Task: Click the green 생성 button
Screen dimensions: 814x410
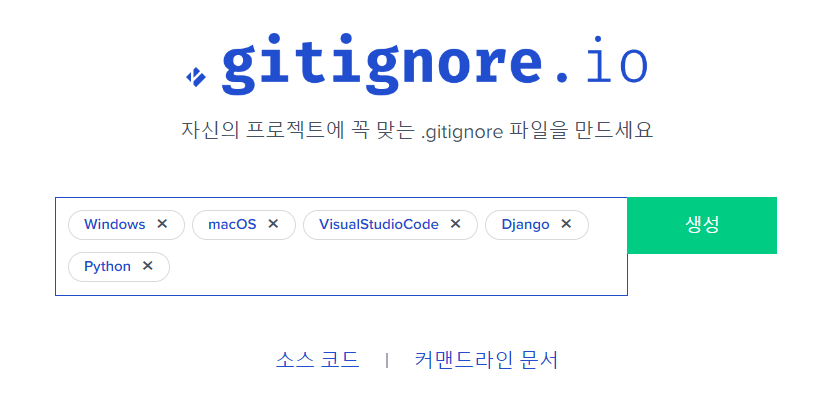Action: click(x=702, y=225)
